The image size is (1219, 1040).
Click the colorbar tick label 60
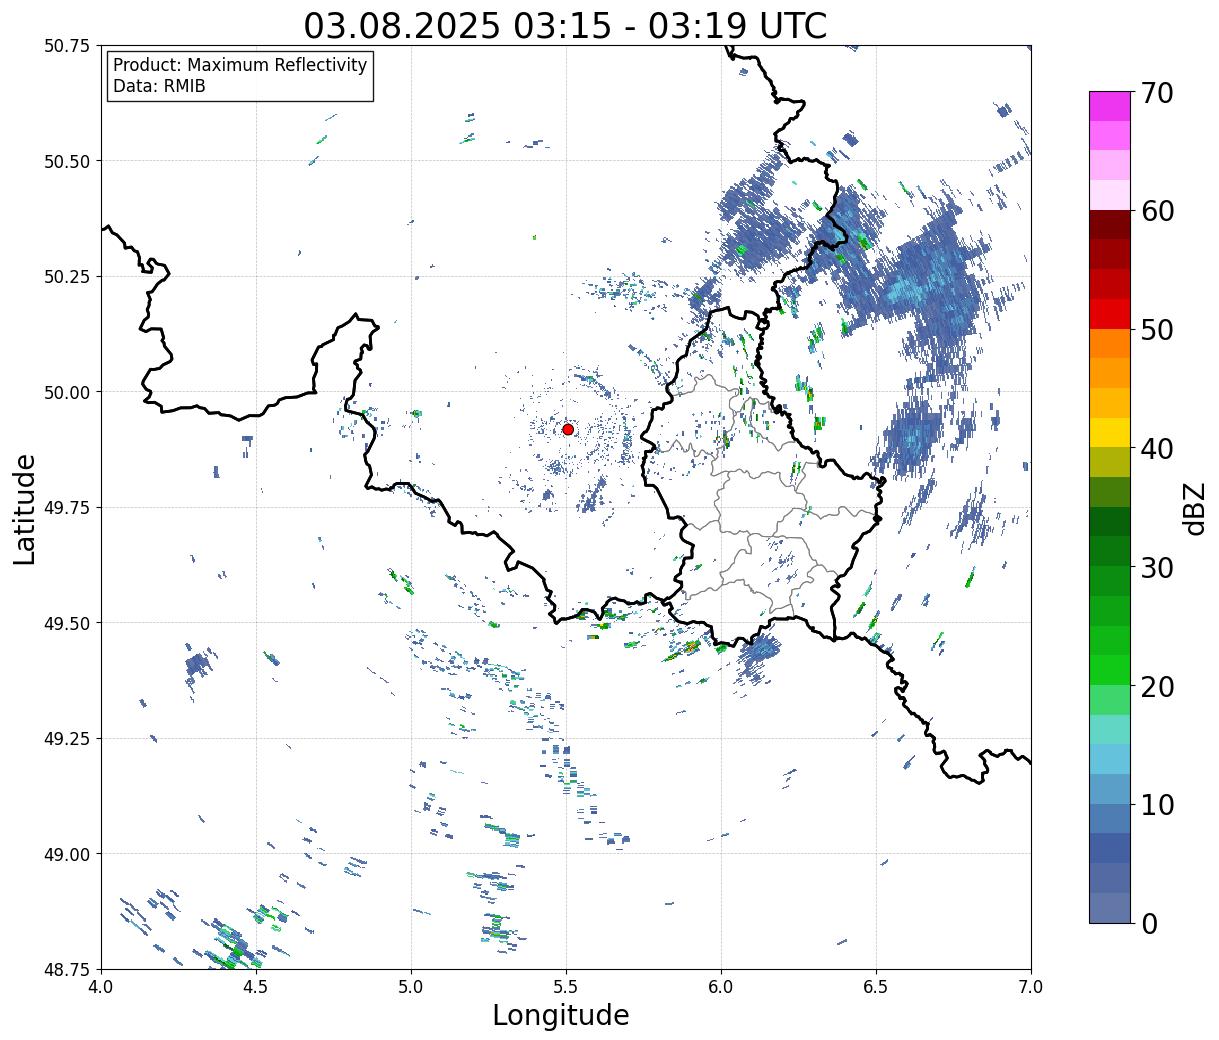(x=1157, y=211)
